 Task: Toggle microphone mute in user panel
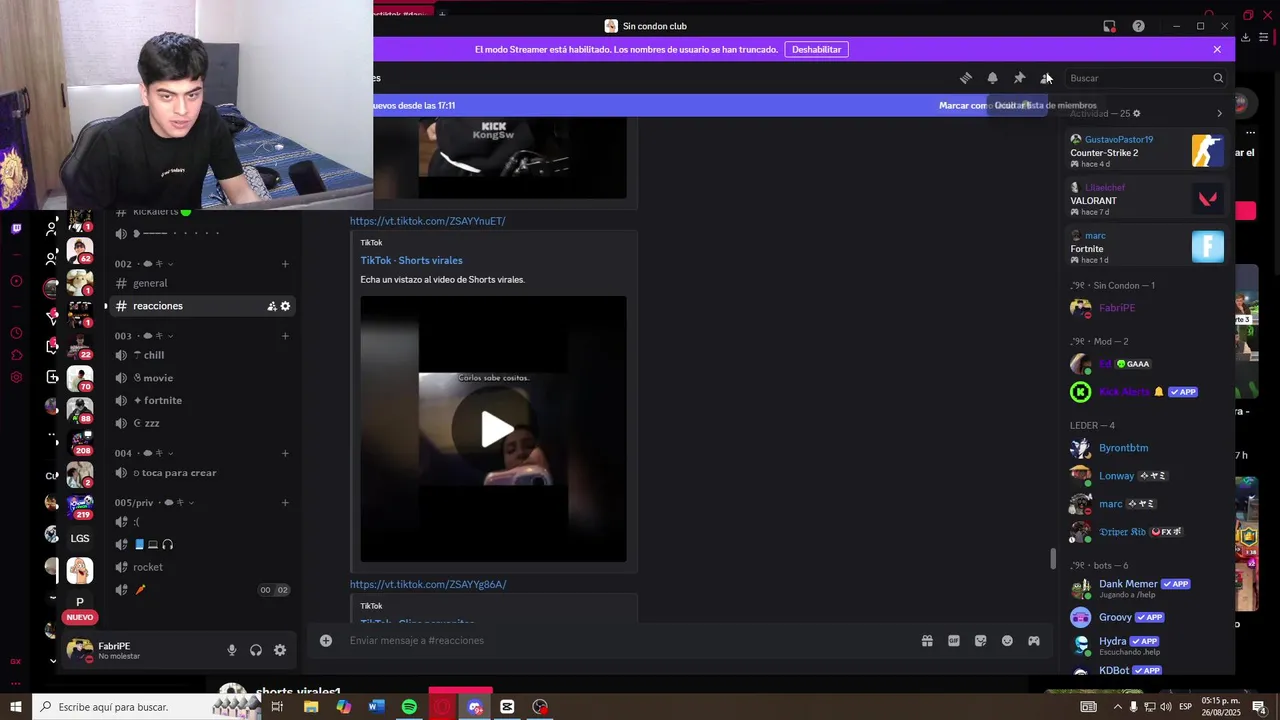pyautogui.click(x=232, y=650)
